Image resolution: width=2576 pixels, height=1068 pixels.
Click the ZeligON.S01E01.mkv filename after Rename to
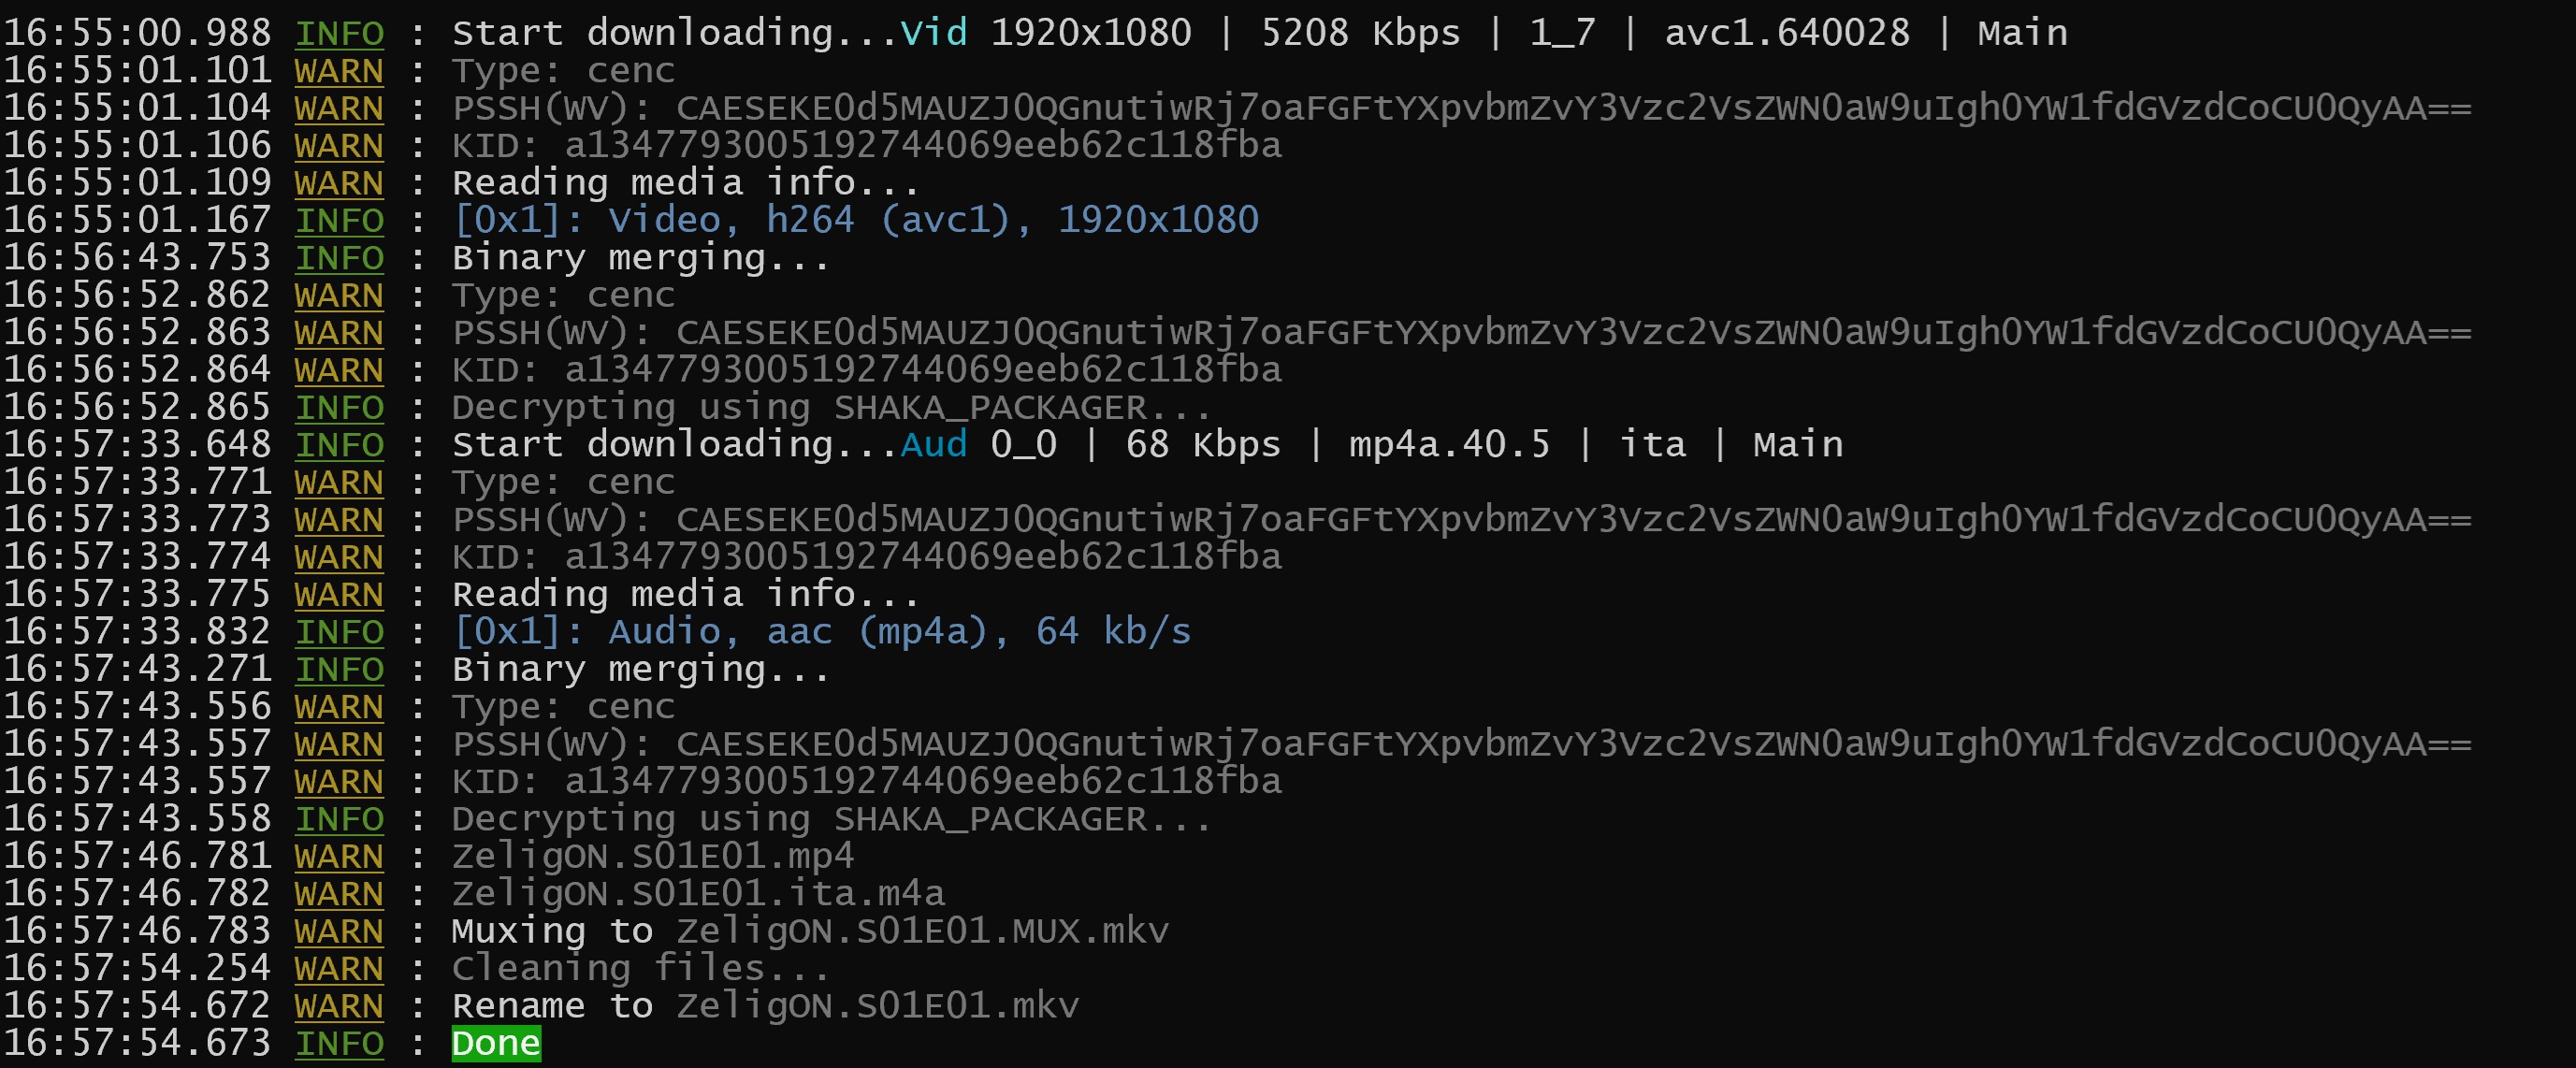click(877, 1005)
